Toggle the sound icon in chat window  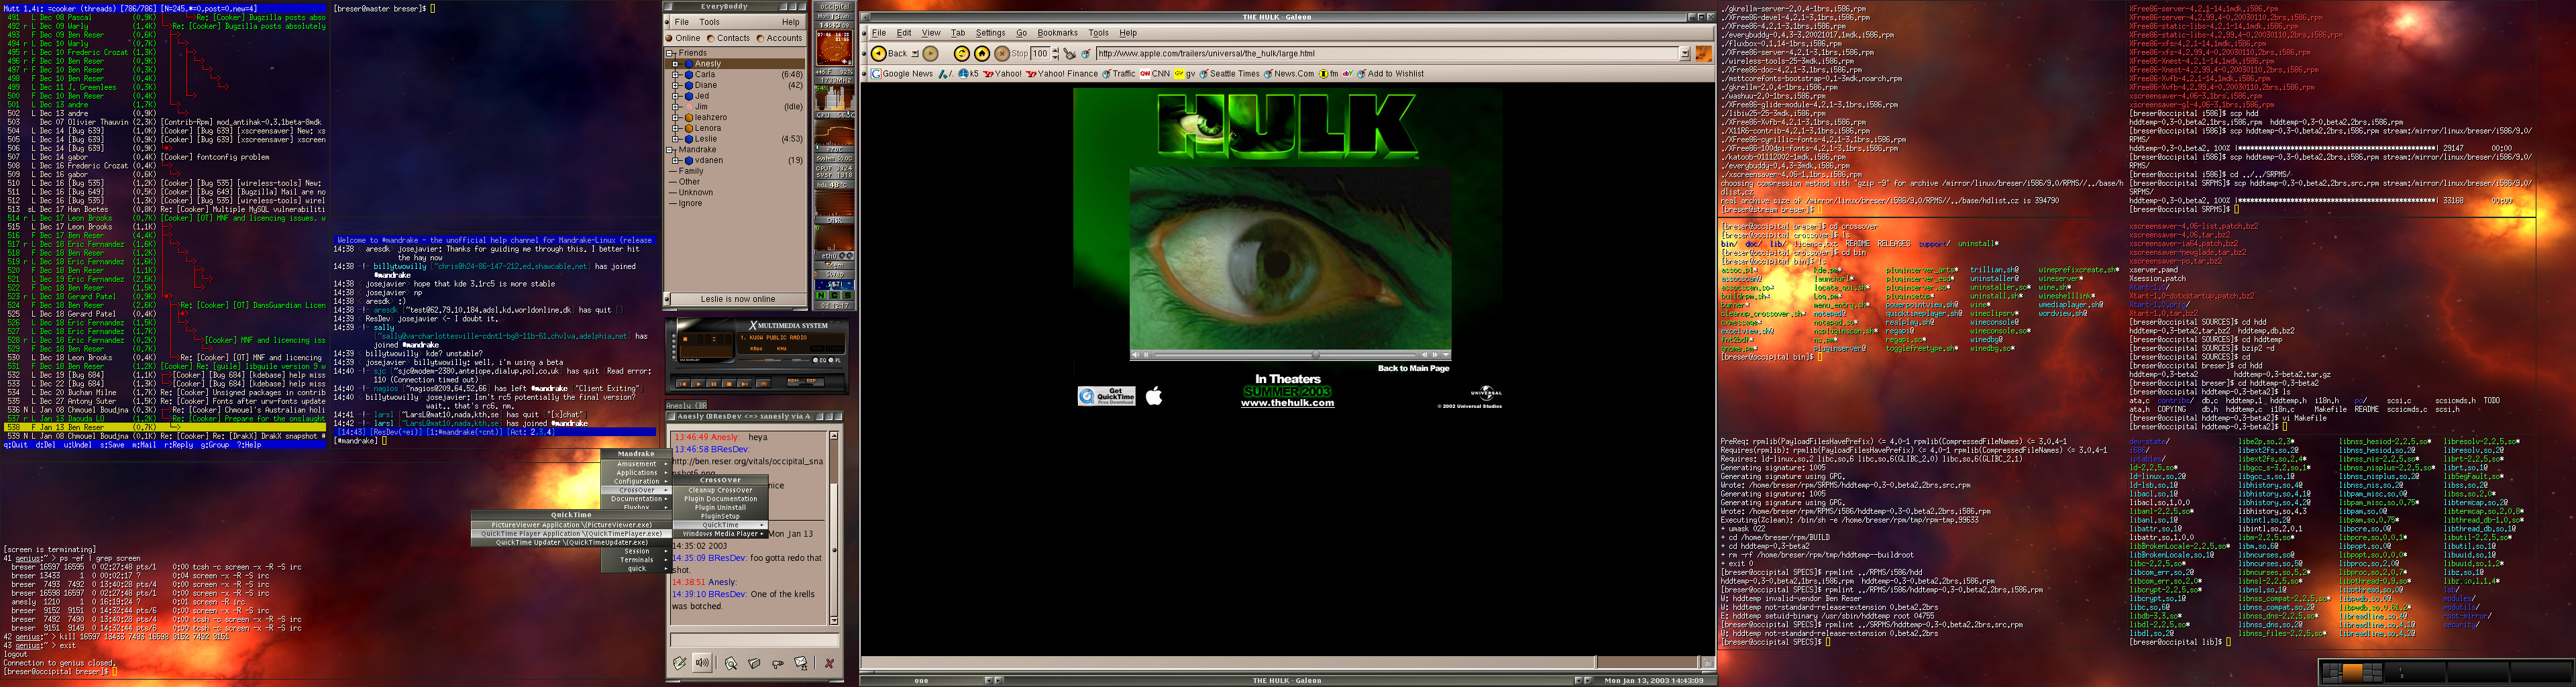point(702,663)
